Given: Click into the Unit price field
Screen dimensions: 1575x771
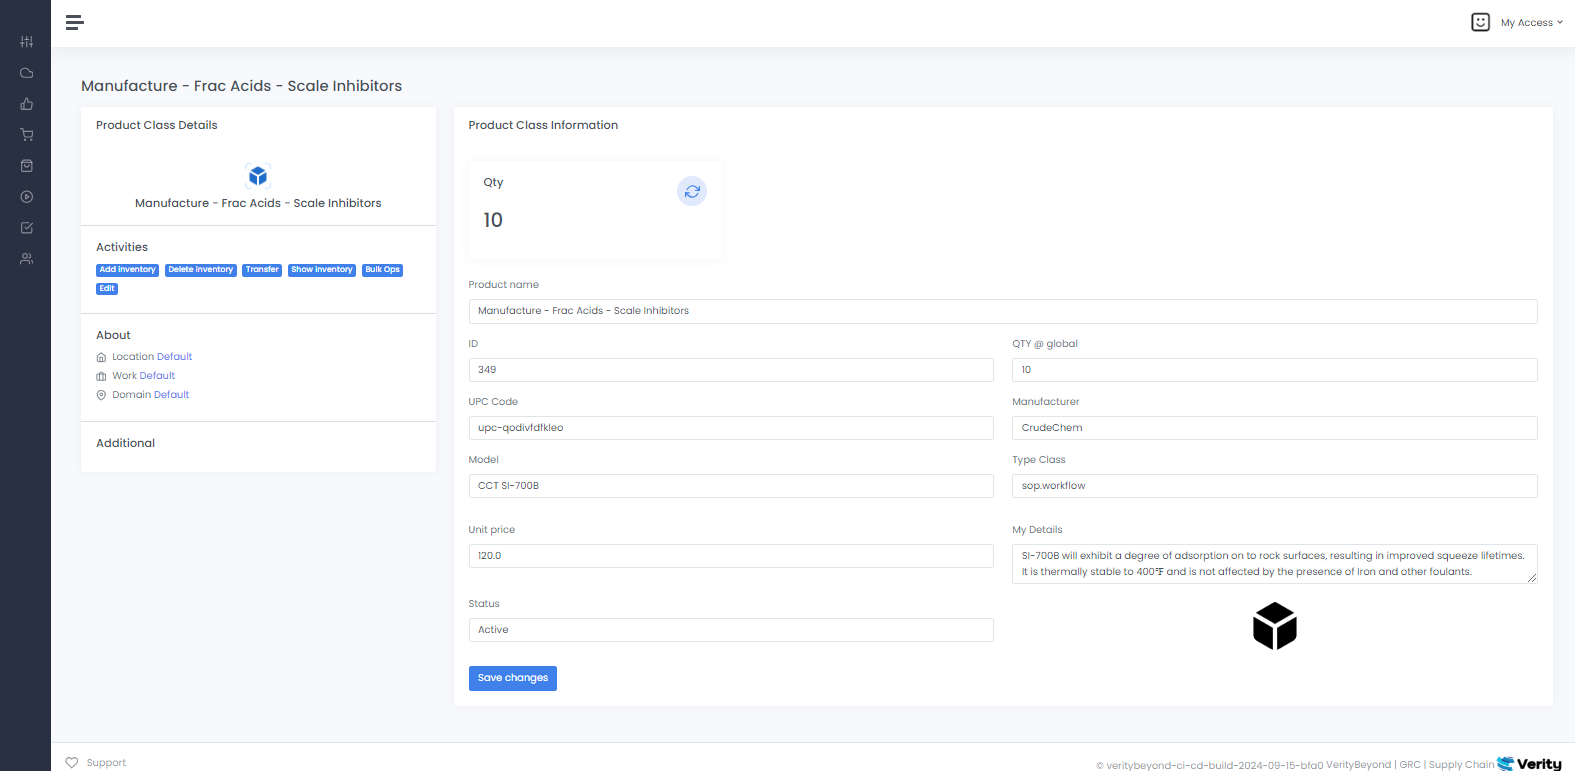Looking at the screenshot, I should click(x=730, y=556).
